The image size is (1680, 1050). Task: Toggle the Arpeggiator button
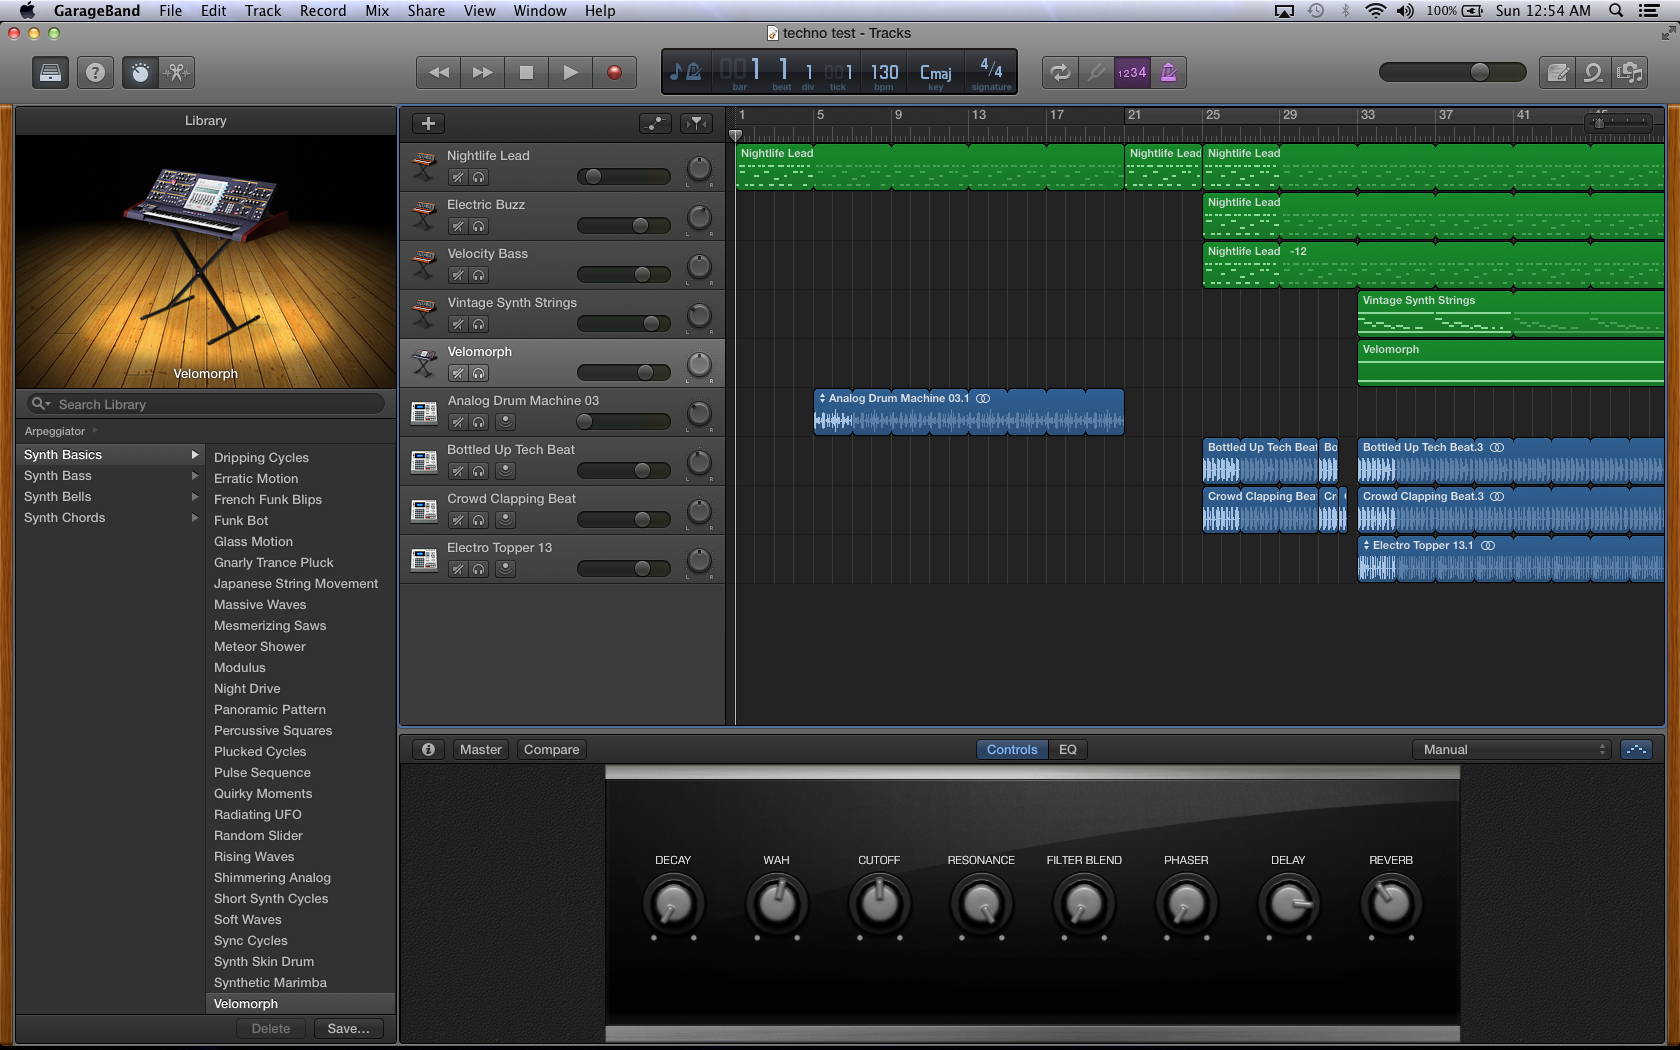coord(1636,749)
